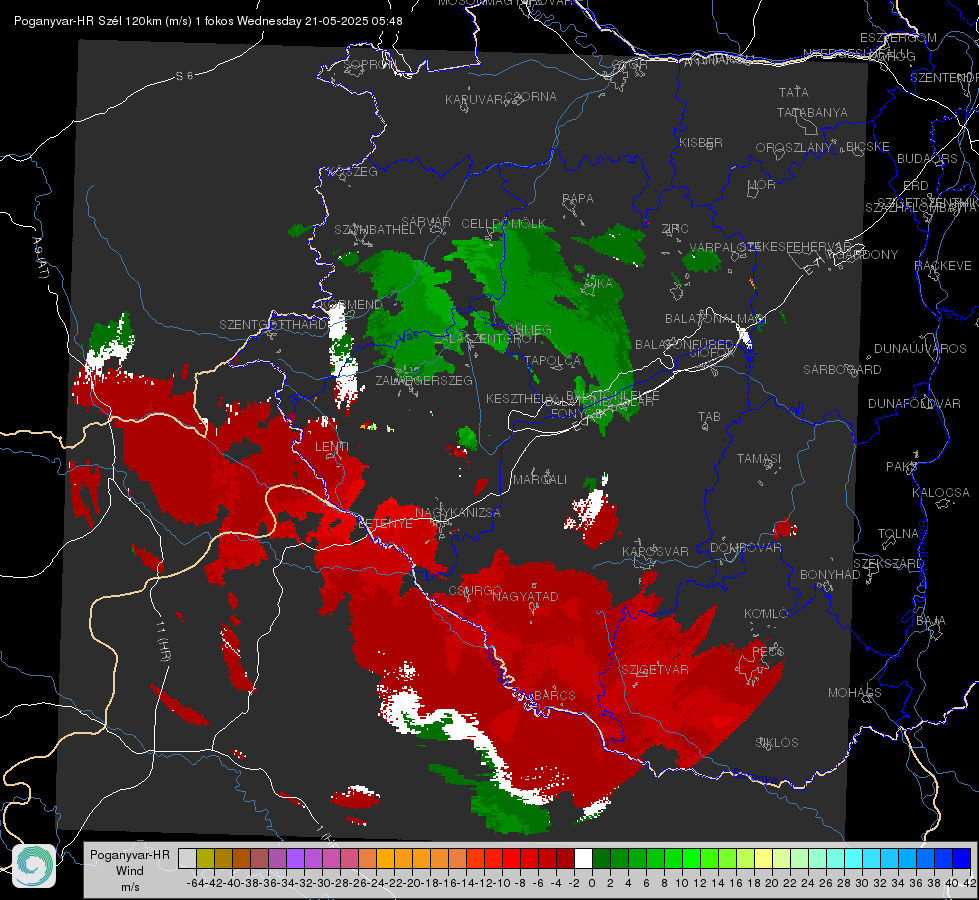The height and width of the screenshot is (900, 979).
Task: Click the ZIRC town label
Action: 675,229
